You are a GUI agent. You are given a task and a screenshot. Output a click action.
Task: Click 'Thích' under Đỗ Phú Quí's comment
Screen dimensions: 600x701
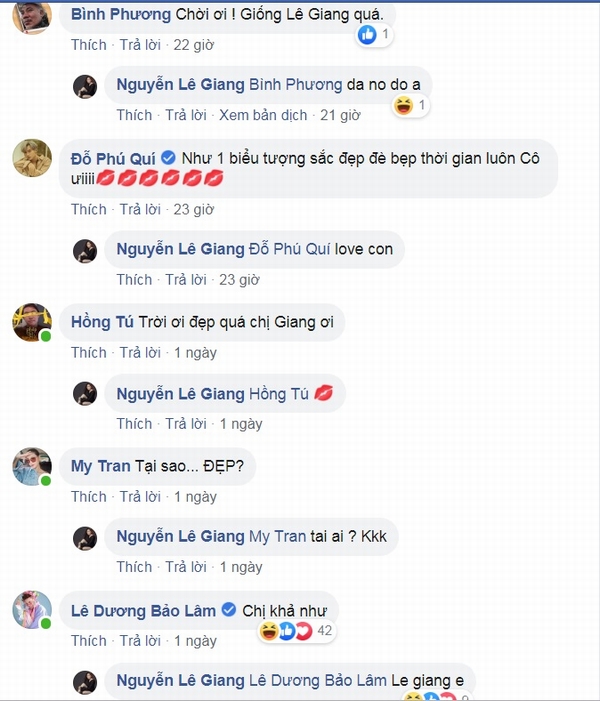pos(89,209)
